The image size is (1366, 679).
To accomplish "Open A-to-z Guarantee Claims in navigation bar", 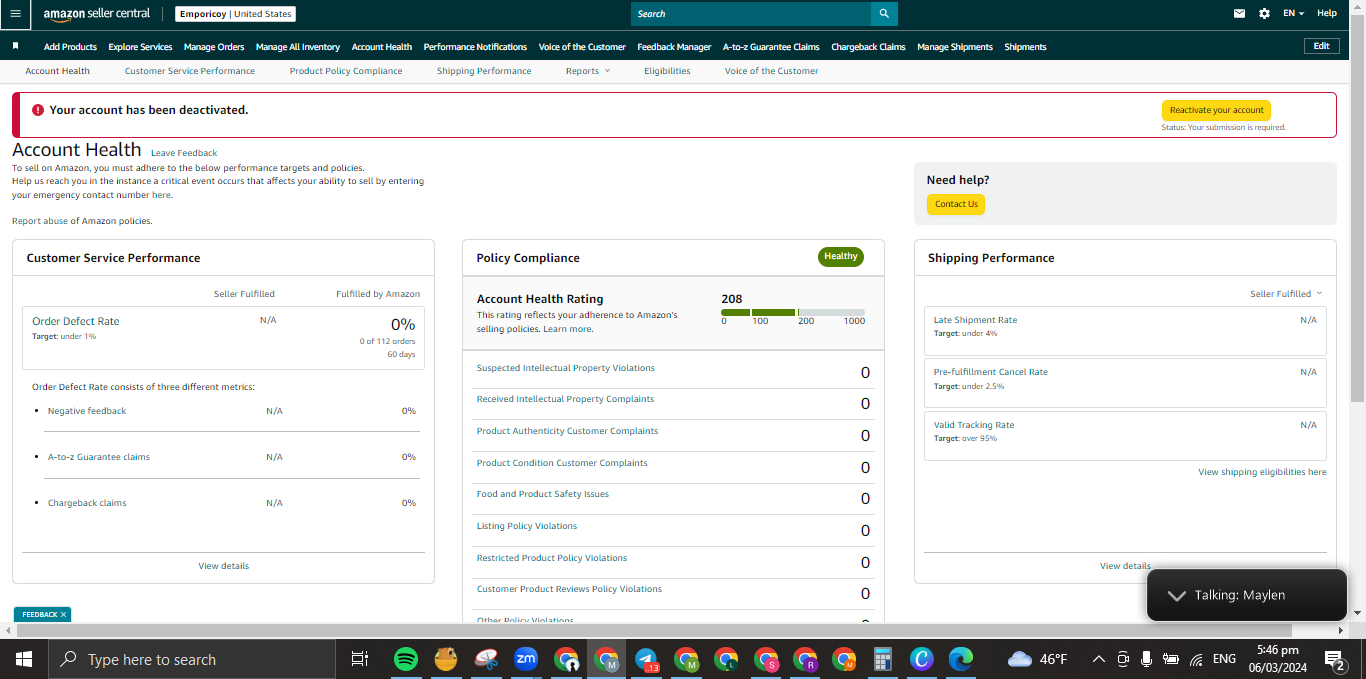I will click(771, 47).
